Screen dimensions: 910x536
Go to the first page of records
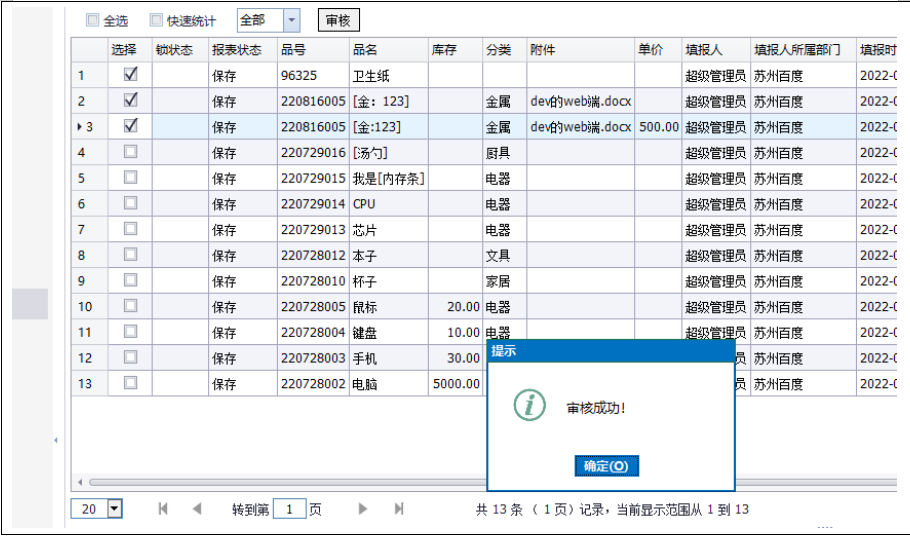tap(163, 509)
